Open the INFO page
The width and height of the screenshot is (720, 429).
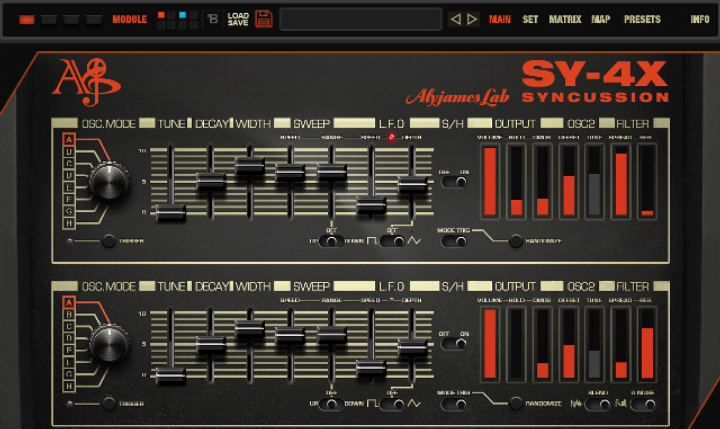(x=700, y=19)
